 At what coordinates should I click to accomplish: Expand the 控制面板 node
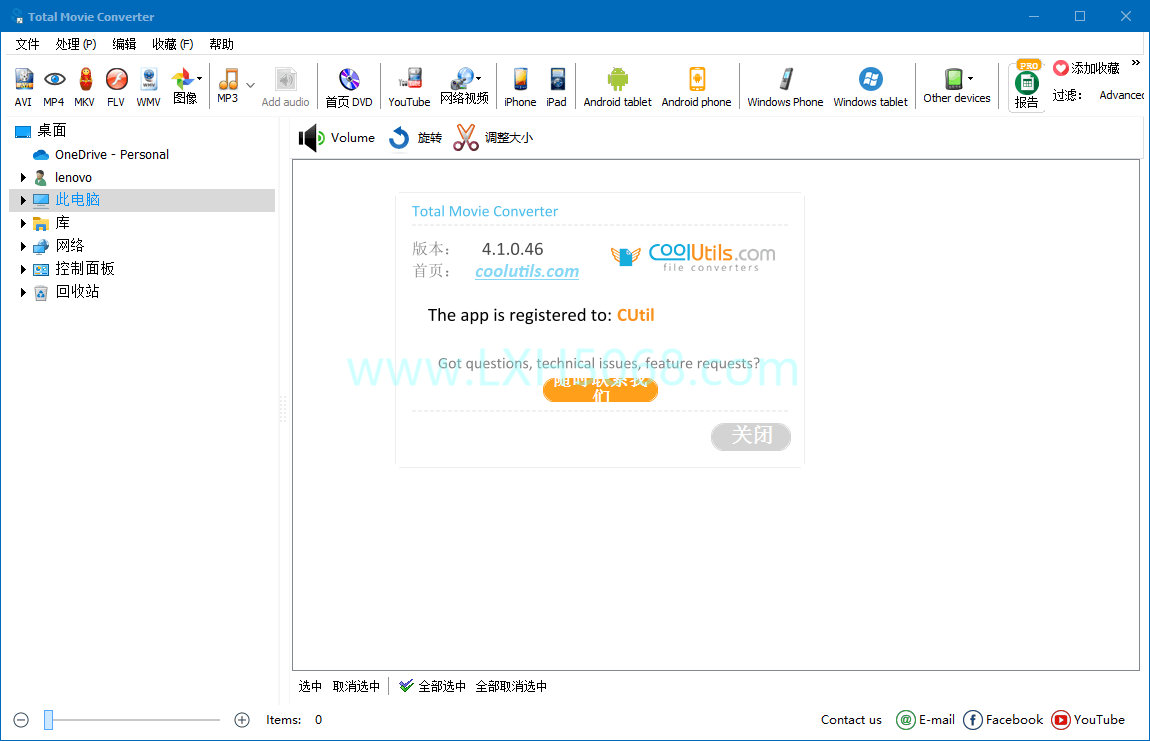click(x=23, y=269)
